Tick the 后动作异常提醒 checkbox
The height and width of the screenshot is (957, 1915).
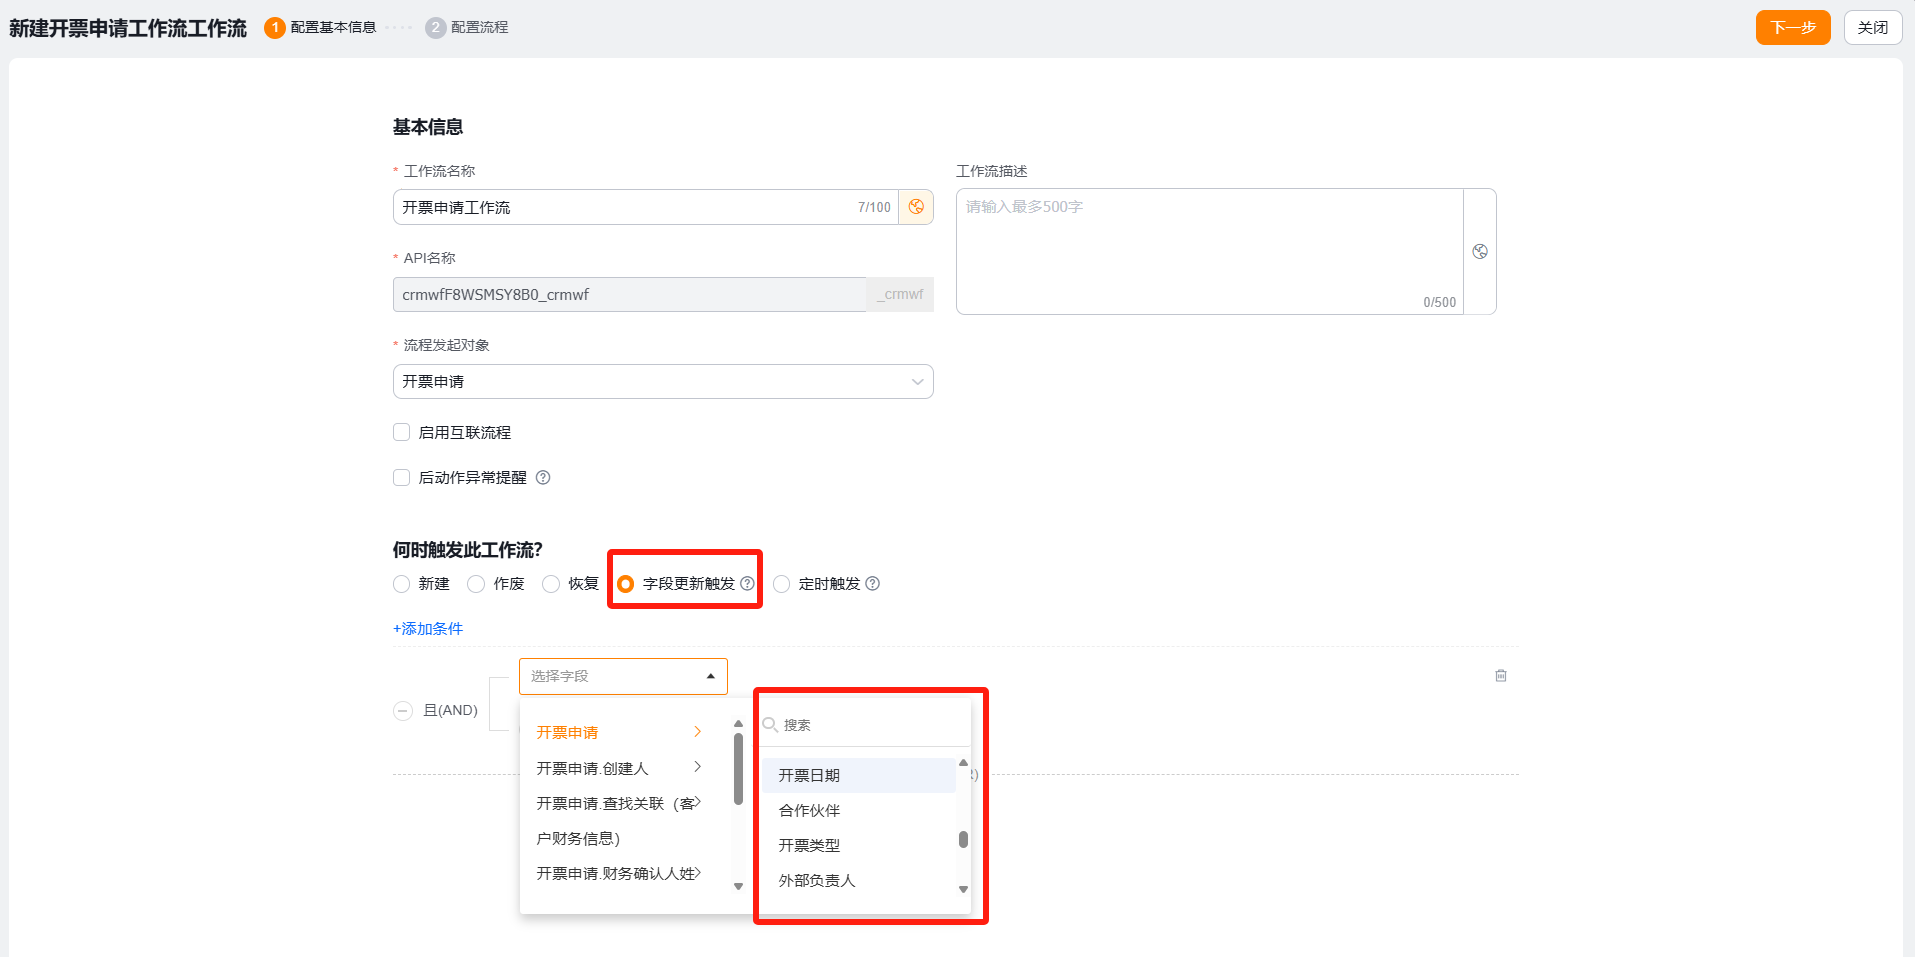[x=402, y=478]
